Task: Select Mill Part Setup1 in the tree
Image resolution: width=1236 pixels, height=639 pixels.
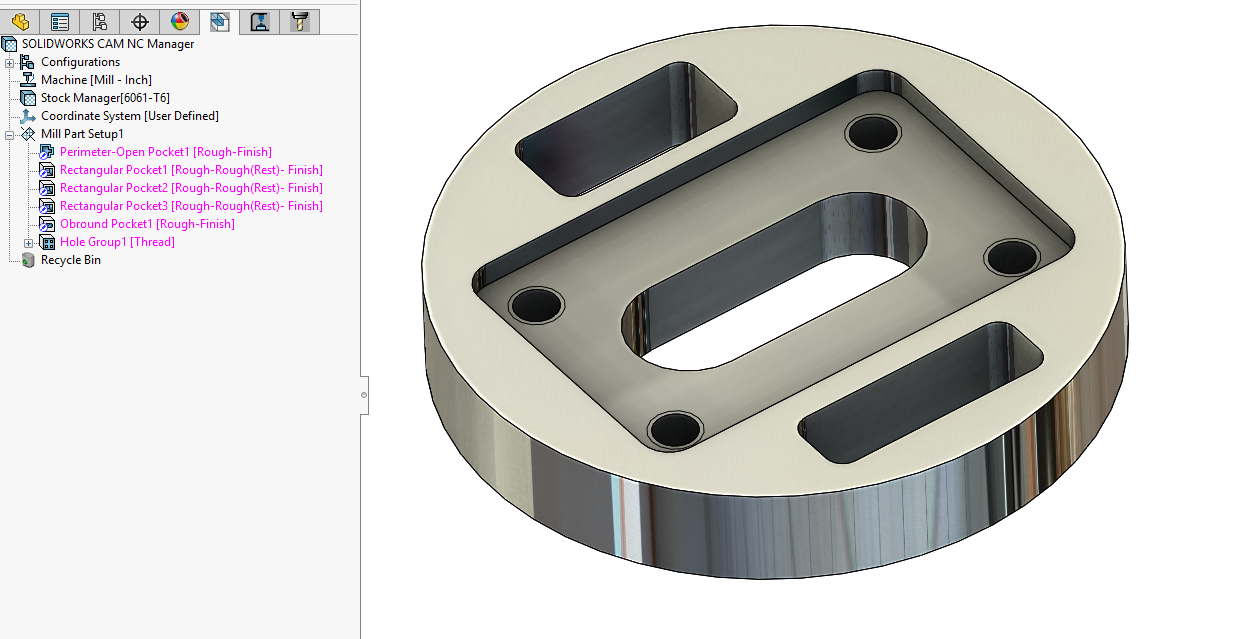Action: (x=82, y=134)
